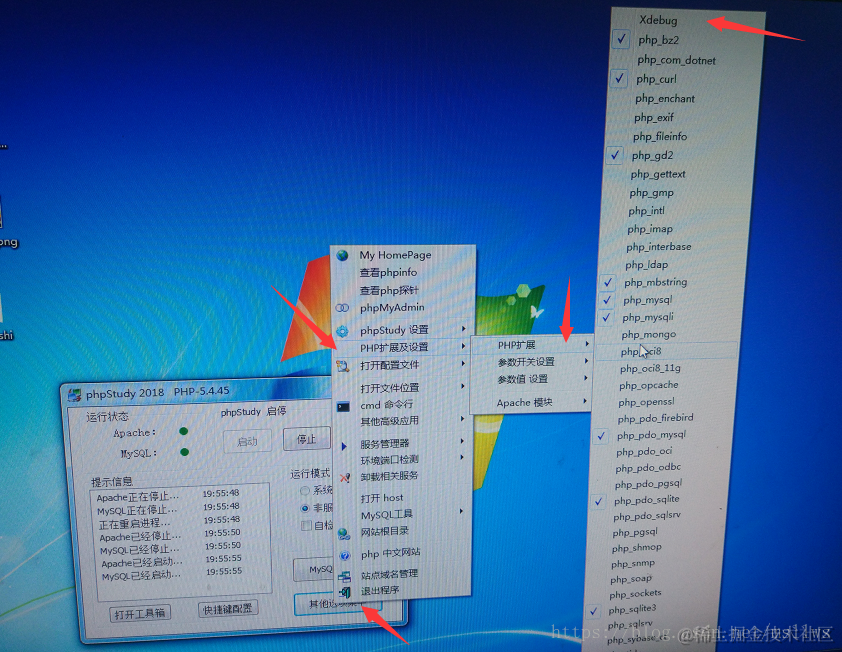
Task: Choose 查看php探针 from the menu
Action: coord(389,291)
